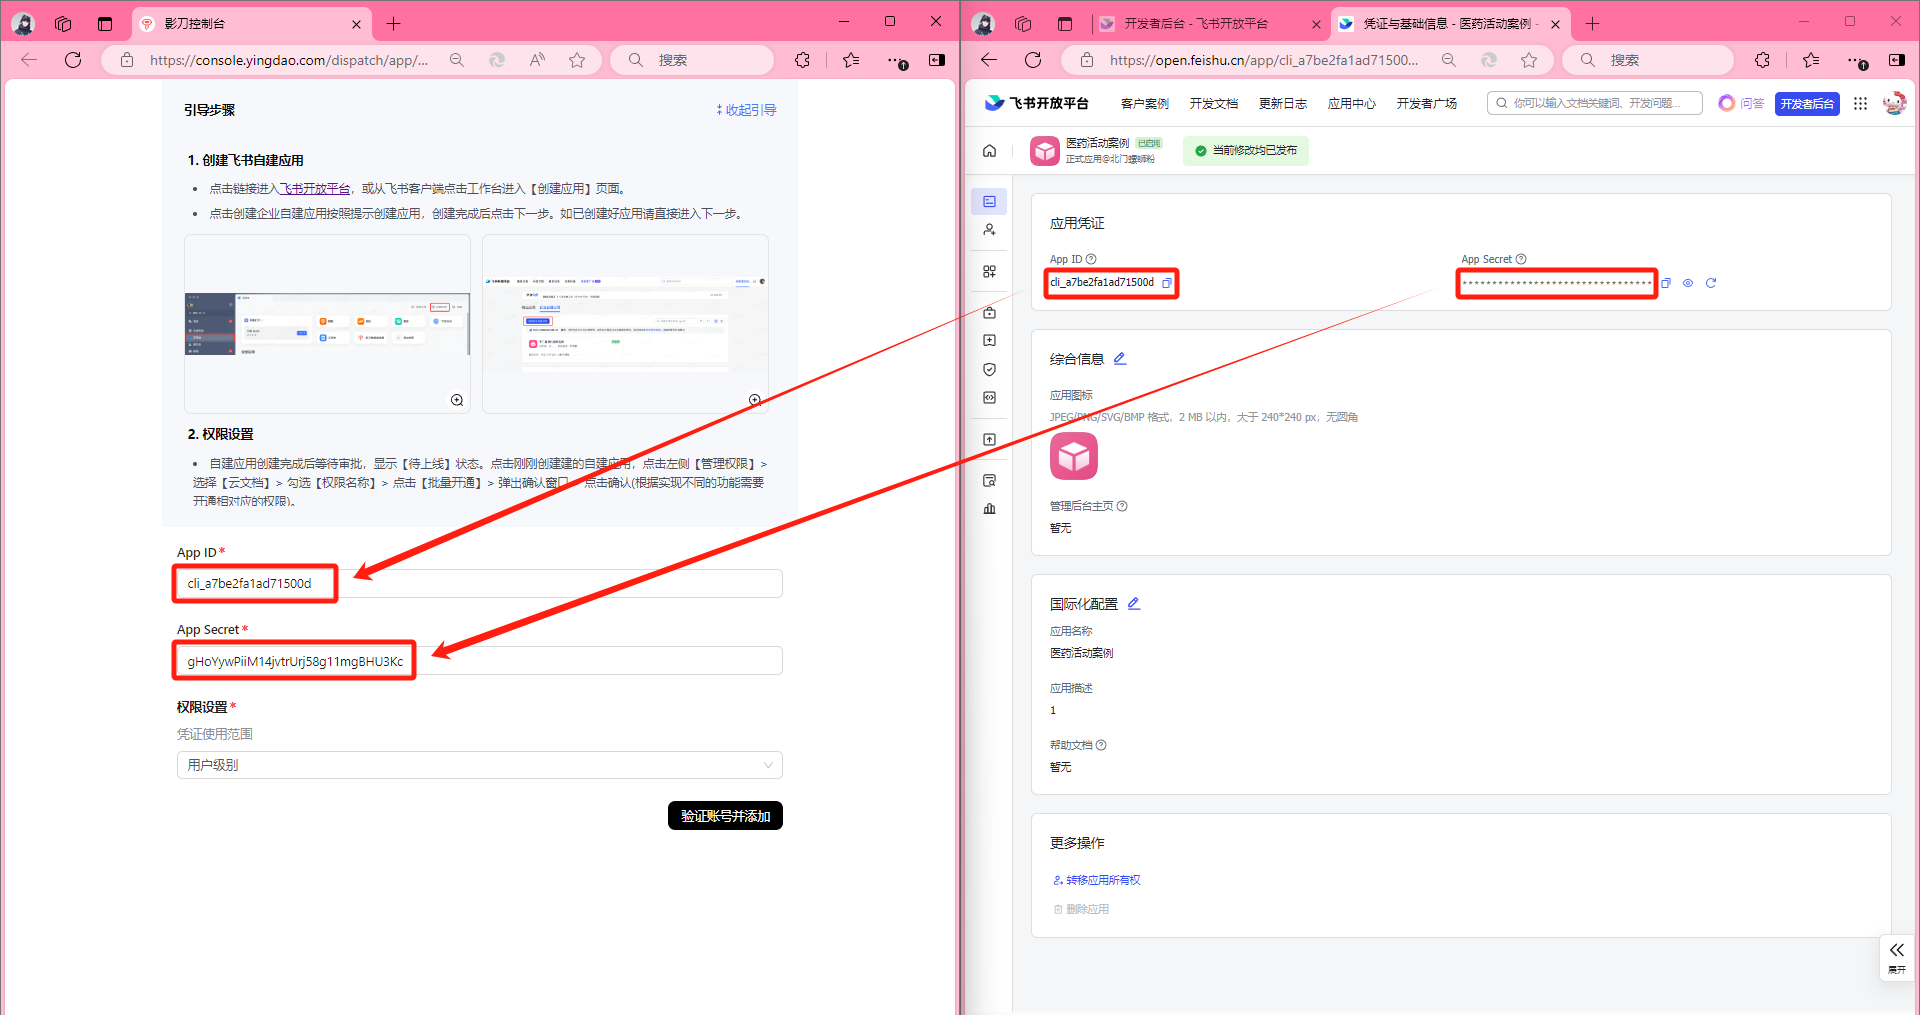The height and width of the screenshot is (1015, 1920).
Task: Focus the Feishu docs keyword search field
Action: tap(1595, 103)
